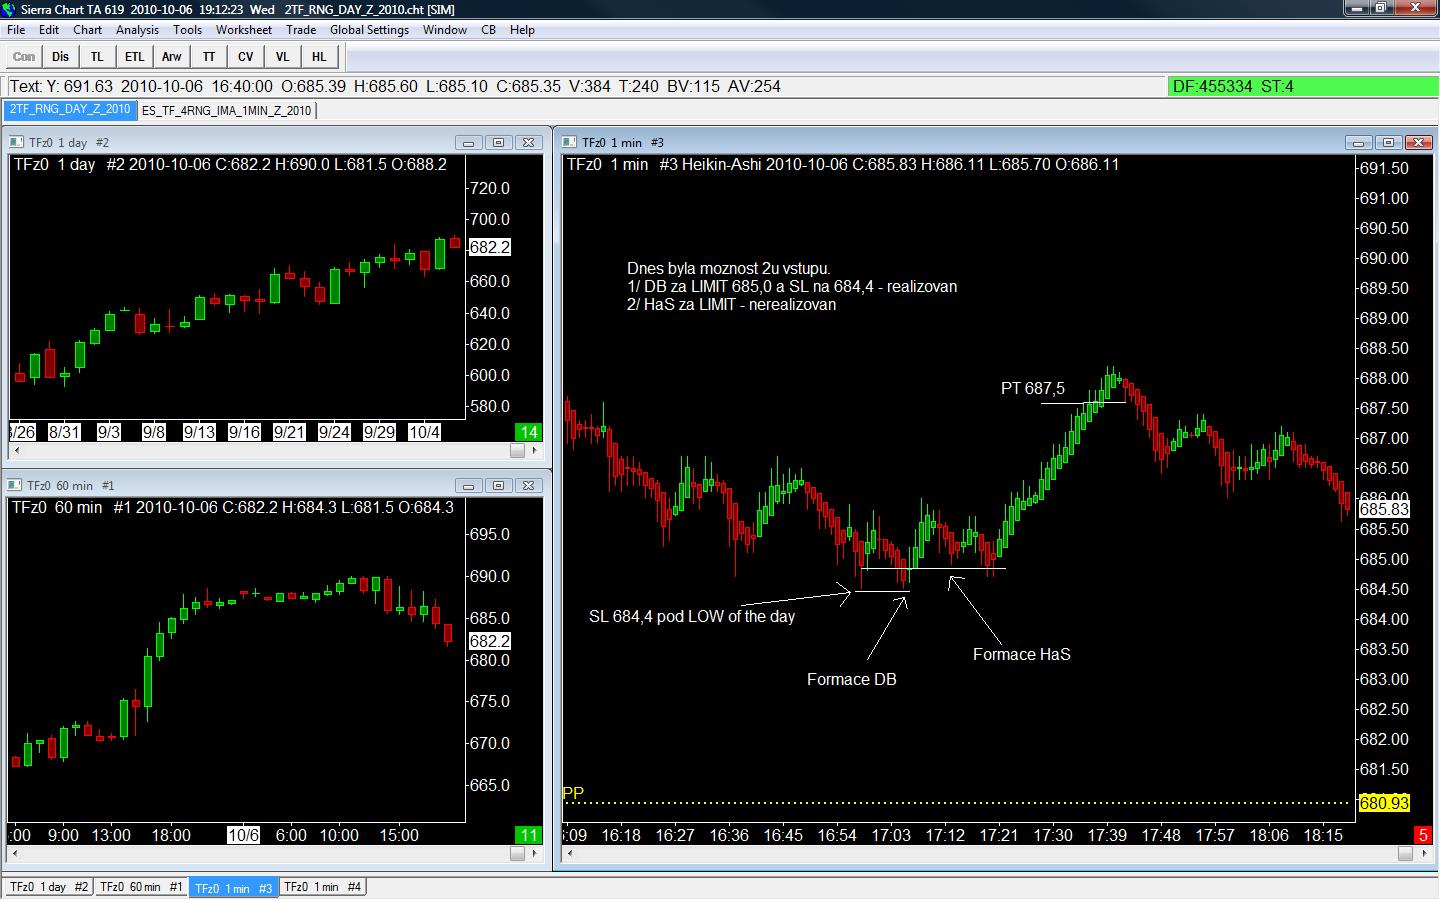Screen dimensions: 1440x900
Task: Click the Con connect toolbar button
Action: click(x=23, y=57)
